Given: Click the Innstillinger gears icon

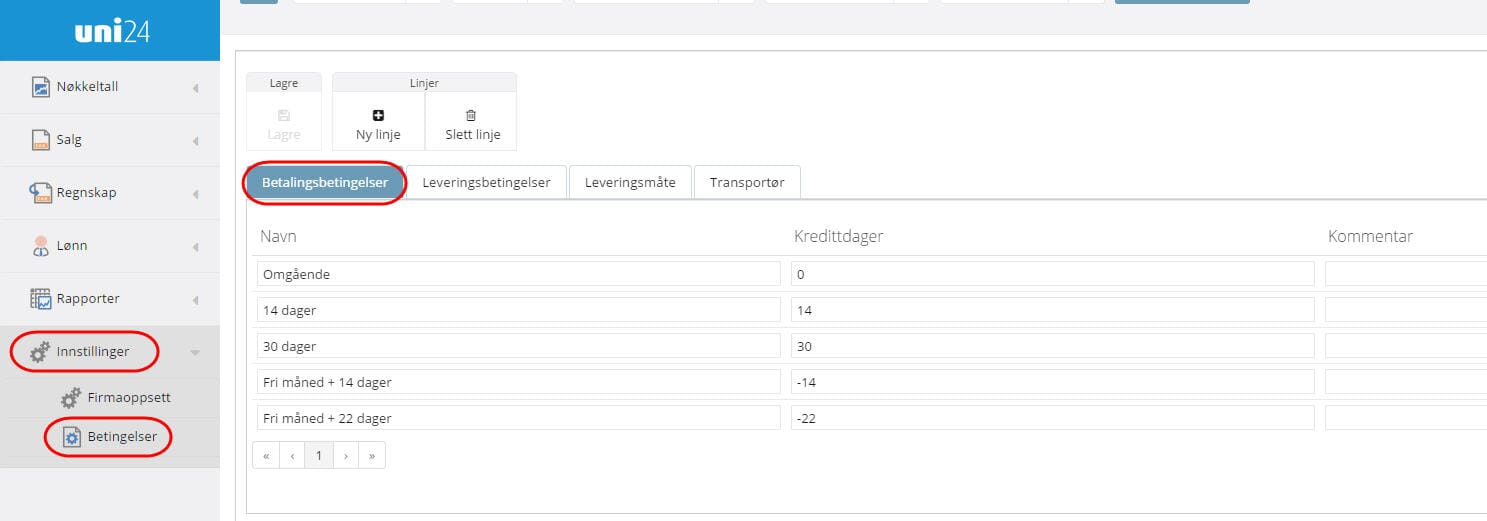Looking at the screenshot, I should (41, 352).
